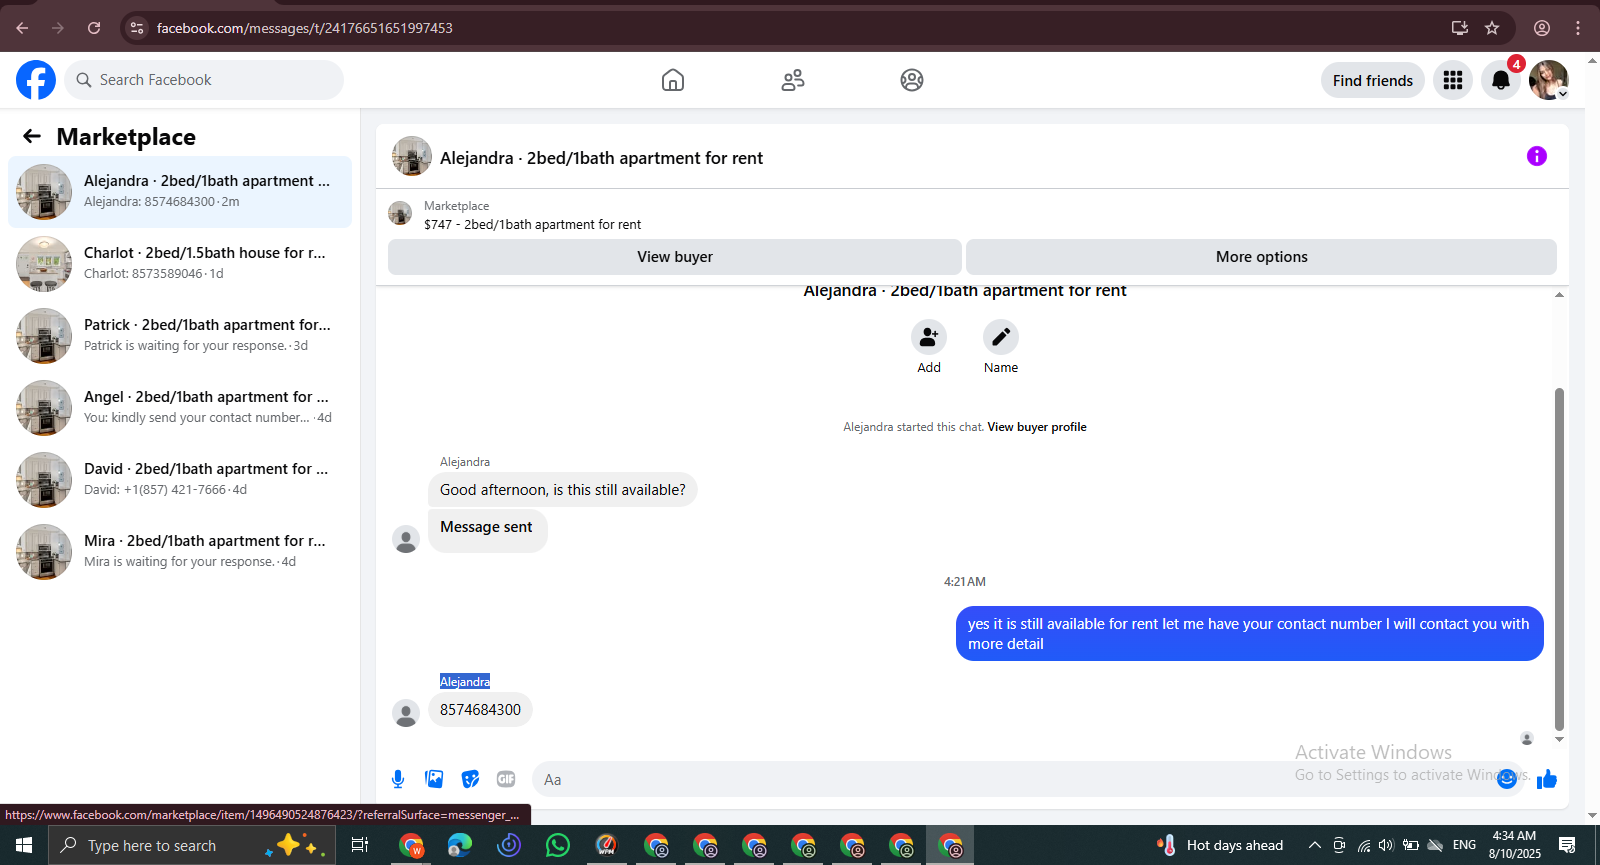Open the Groups icon in top navigation
This screenshot has height=865, width=1600.
(x=912, y=80)
